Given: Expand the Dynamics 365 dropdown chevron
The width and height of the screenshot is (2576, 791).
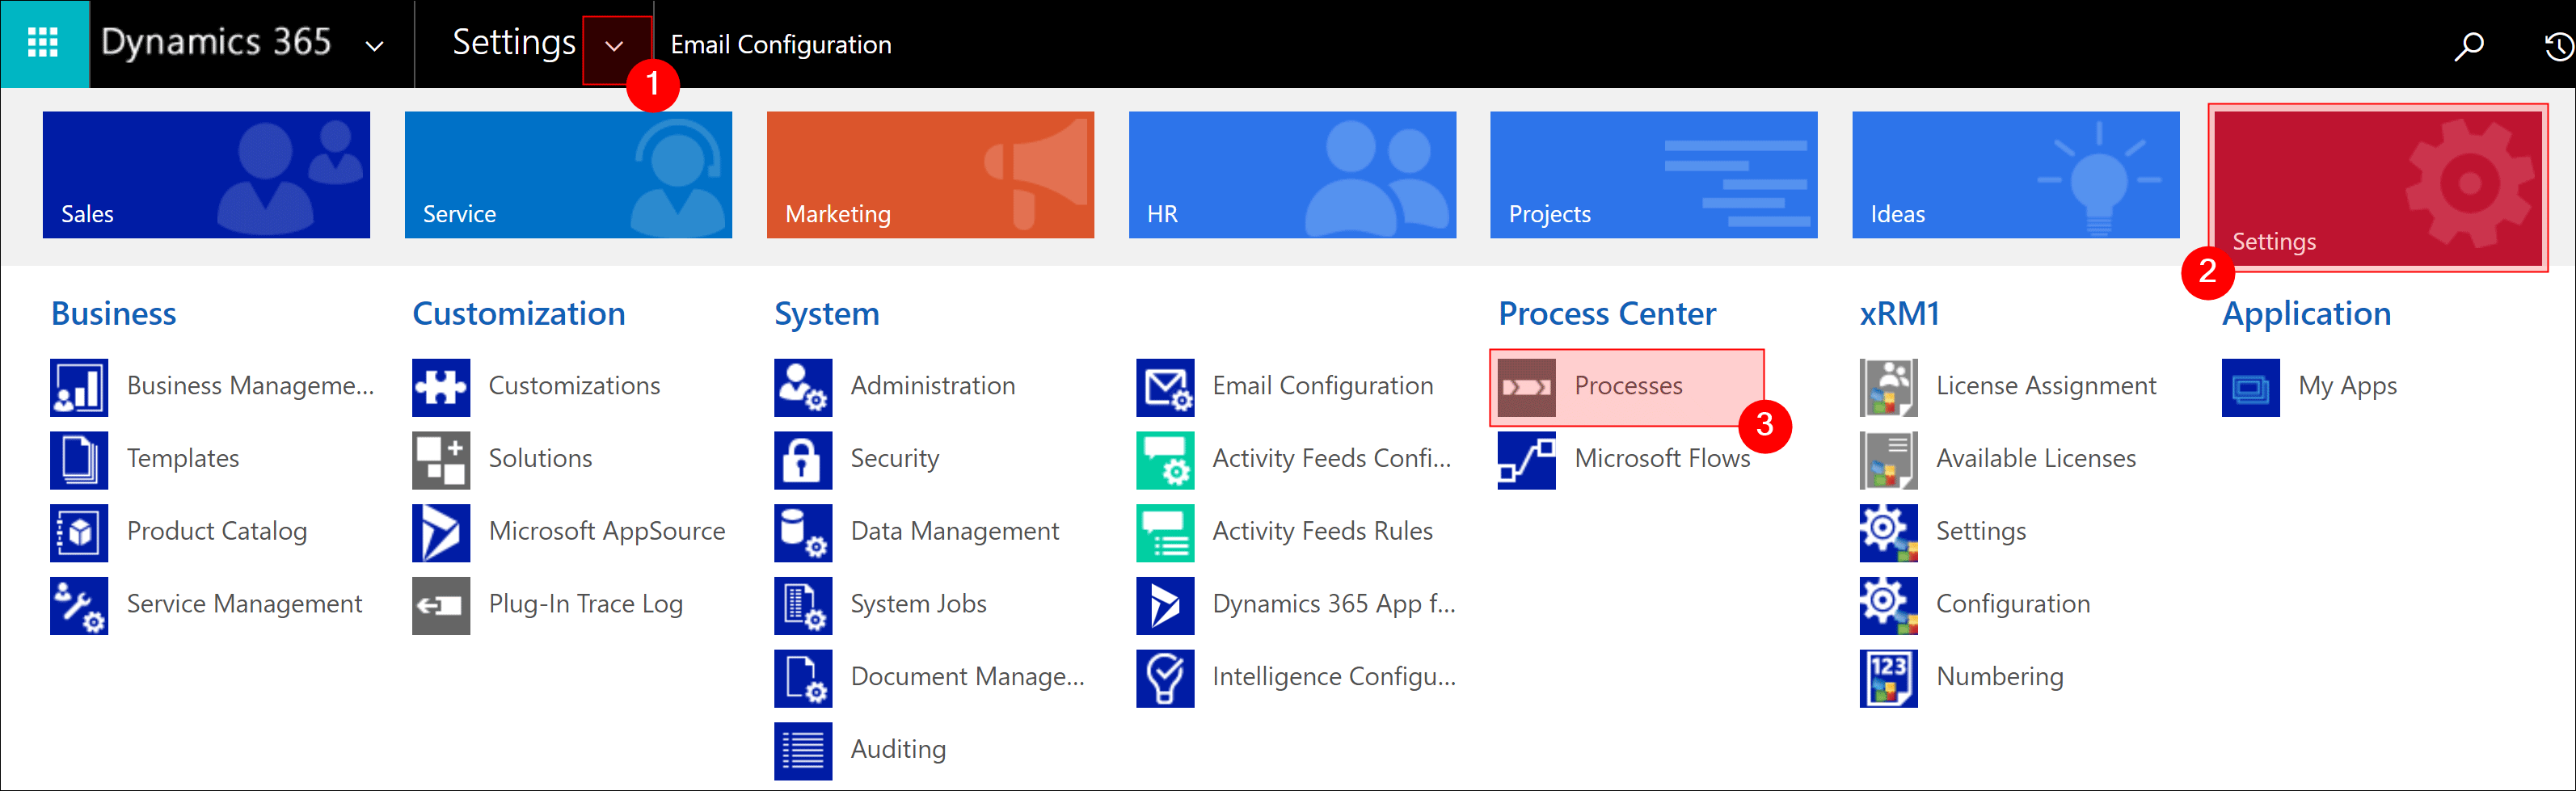Looking at the screenshot, I should click(x=375, y=46).
